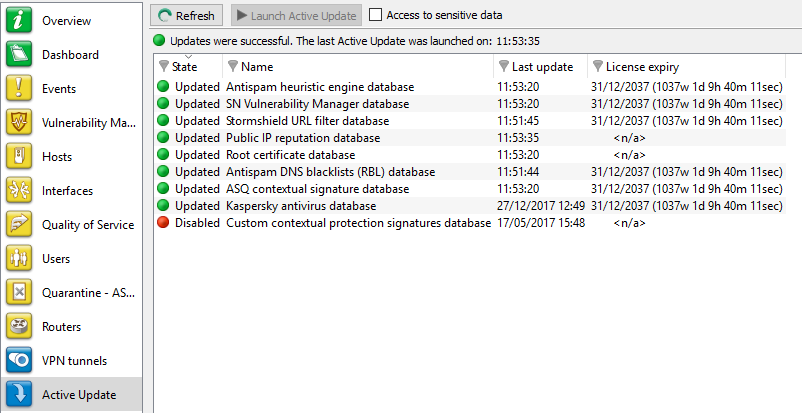Click last update time 11:53:35 in Public IP row
This screenshot has height=413, width=802.
click(518, 138)
